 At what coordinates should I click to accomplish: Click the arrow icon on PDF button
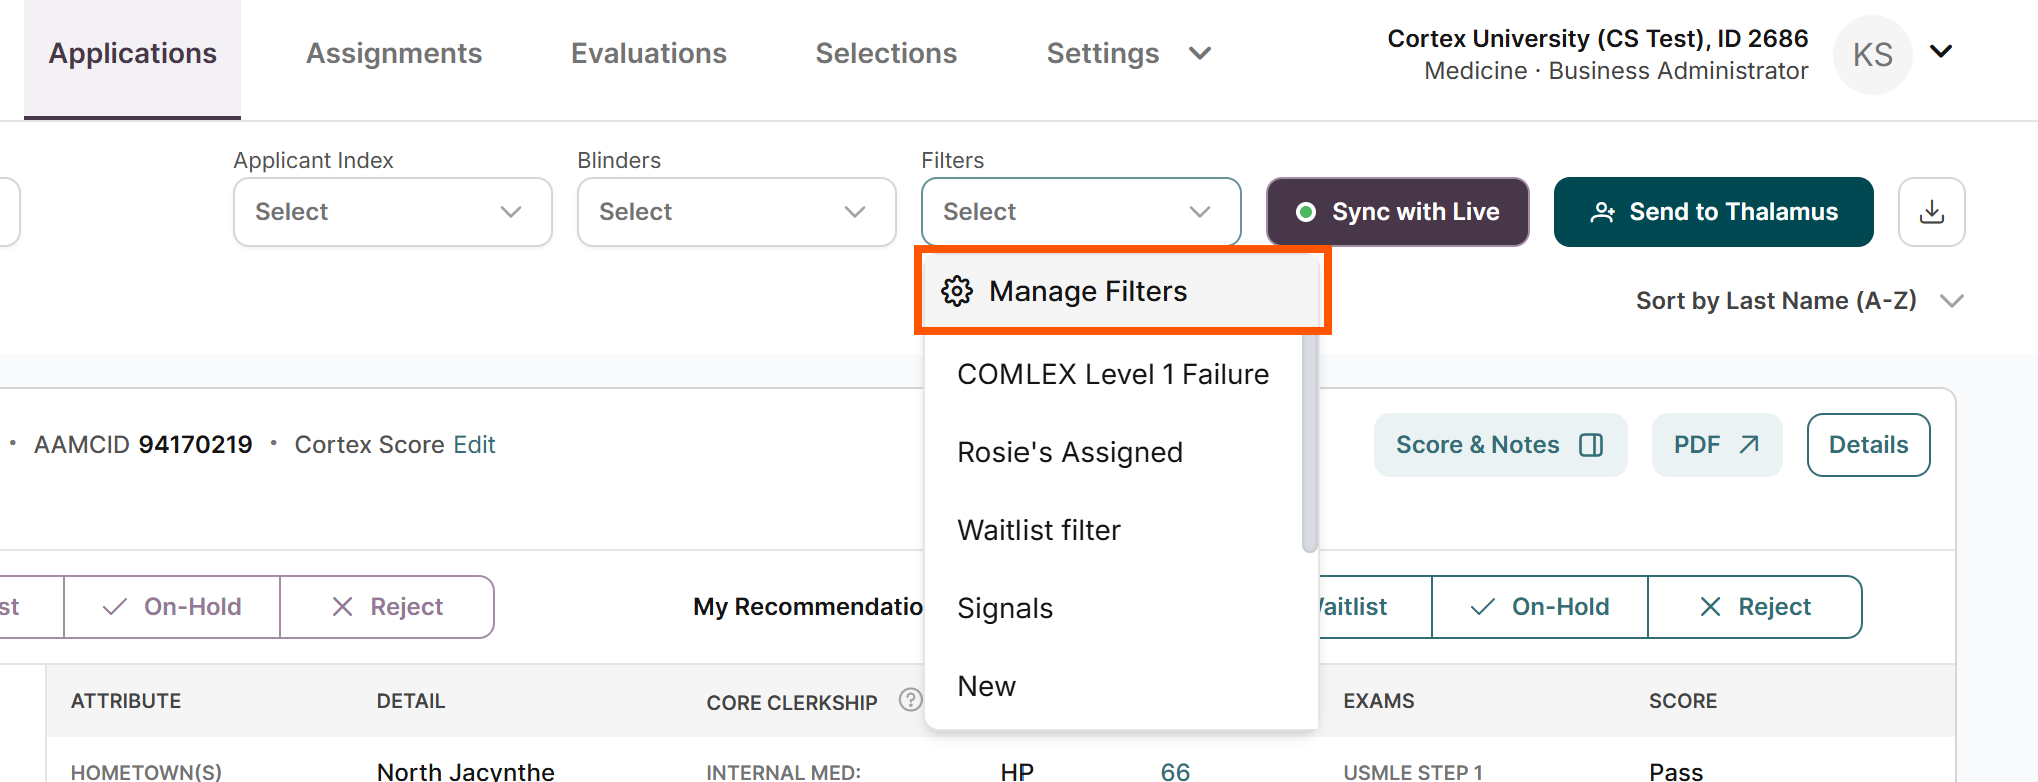(x=1748, y=445)
